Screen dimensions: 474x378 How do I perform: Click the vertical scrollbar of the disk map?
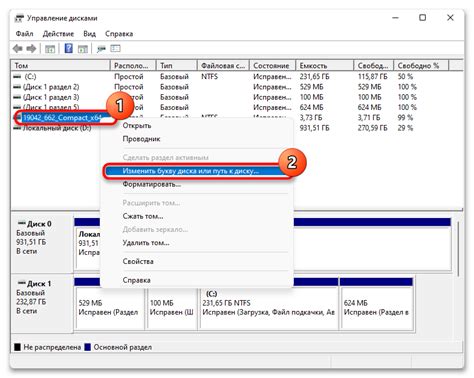coord(459,249)
